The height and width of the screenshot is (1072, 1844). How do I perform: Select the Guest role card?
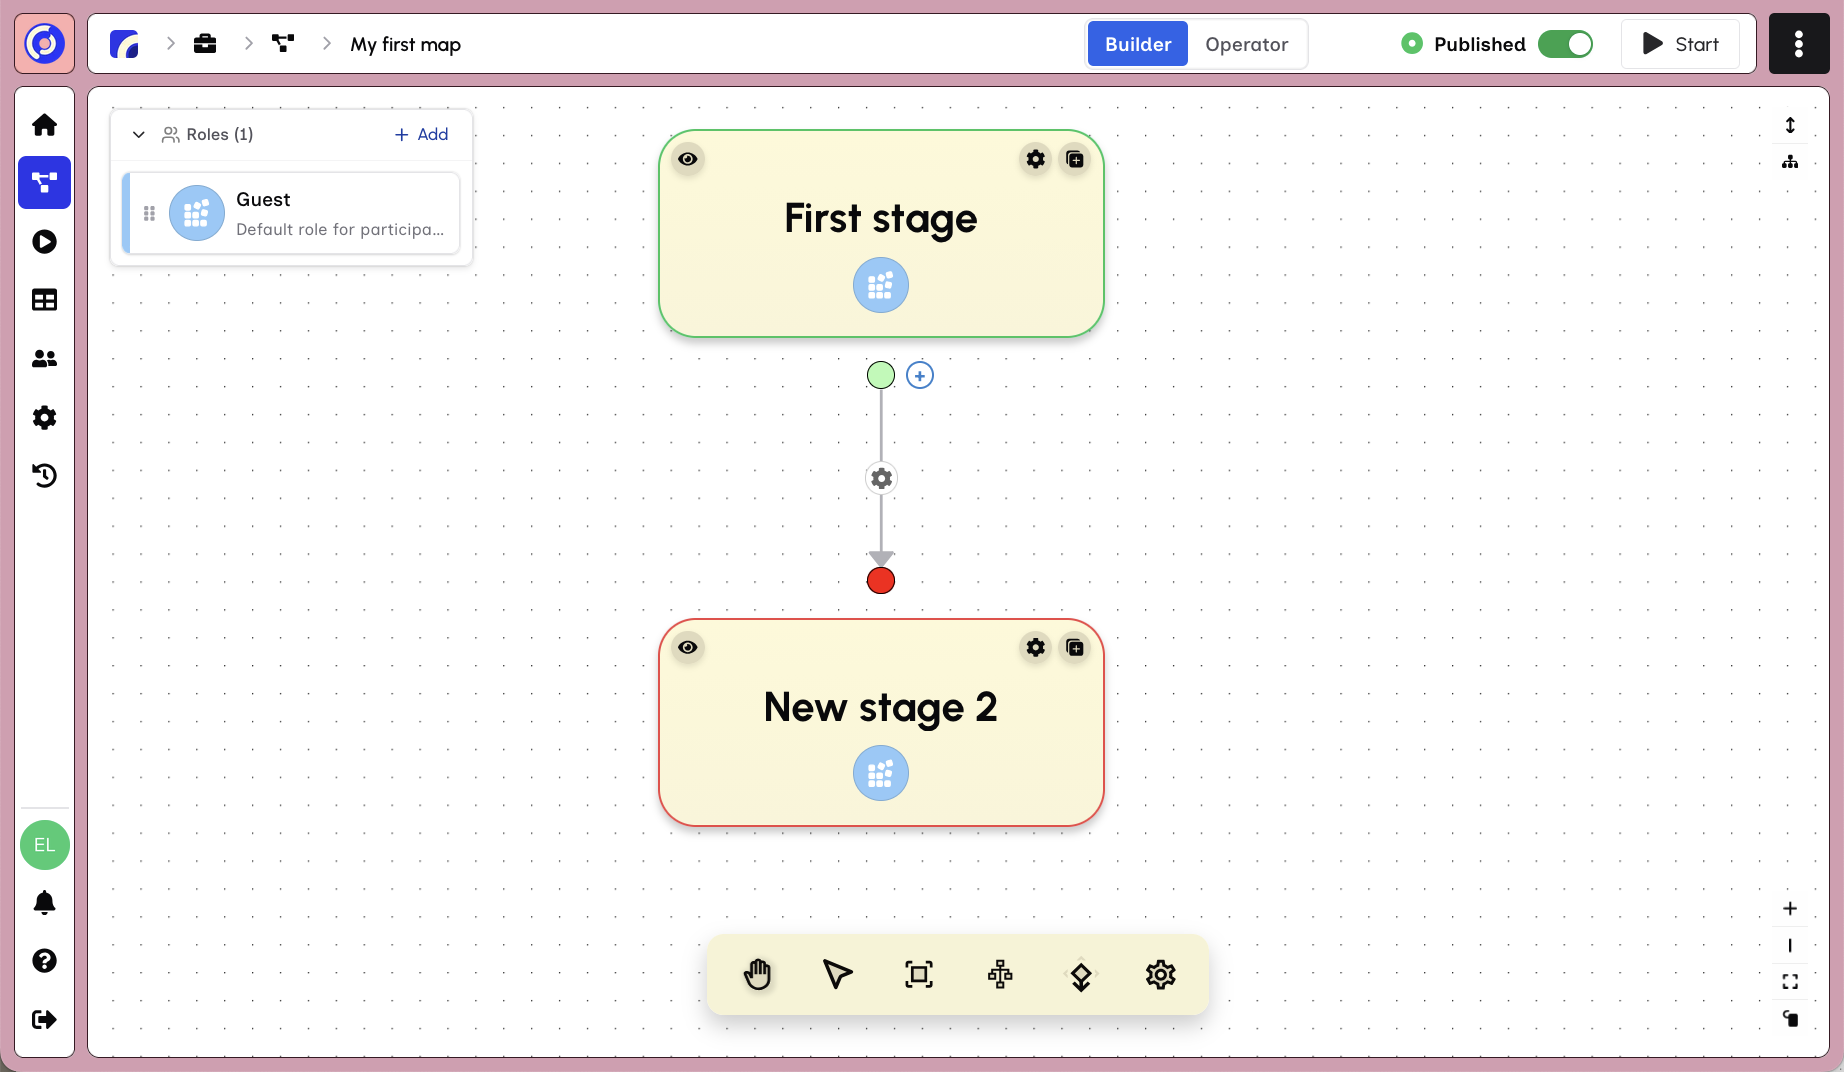291,213
